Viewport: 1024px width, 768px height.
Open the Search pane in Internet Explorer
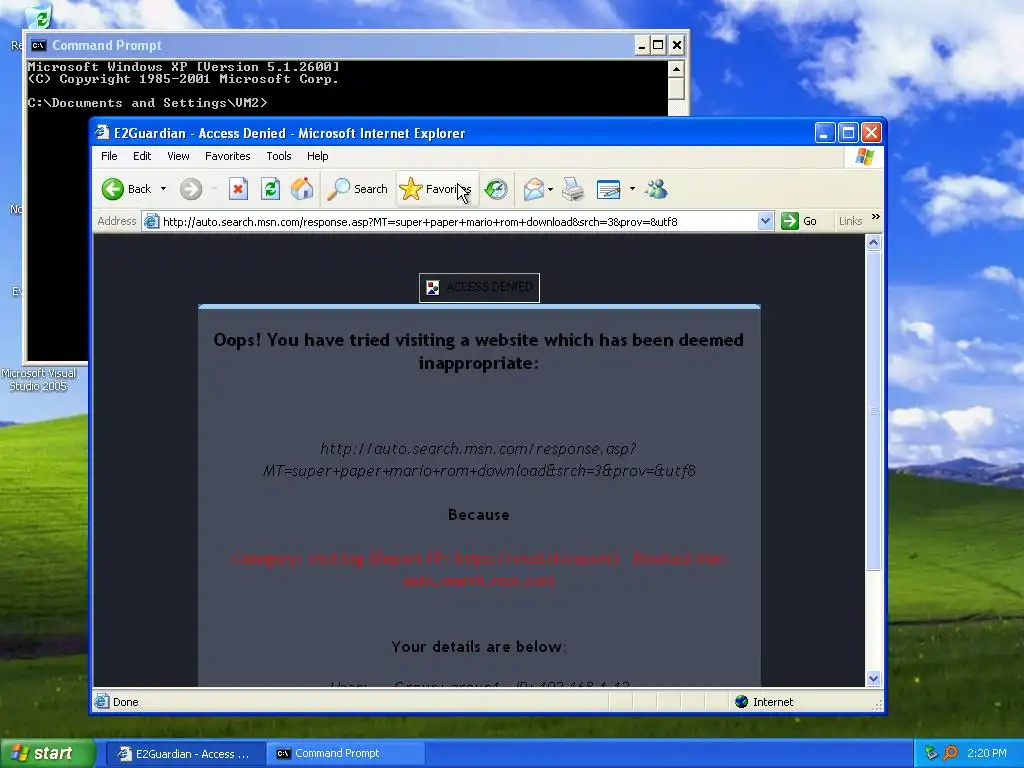pos(357,189)
